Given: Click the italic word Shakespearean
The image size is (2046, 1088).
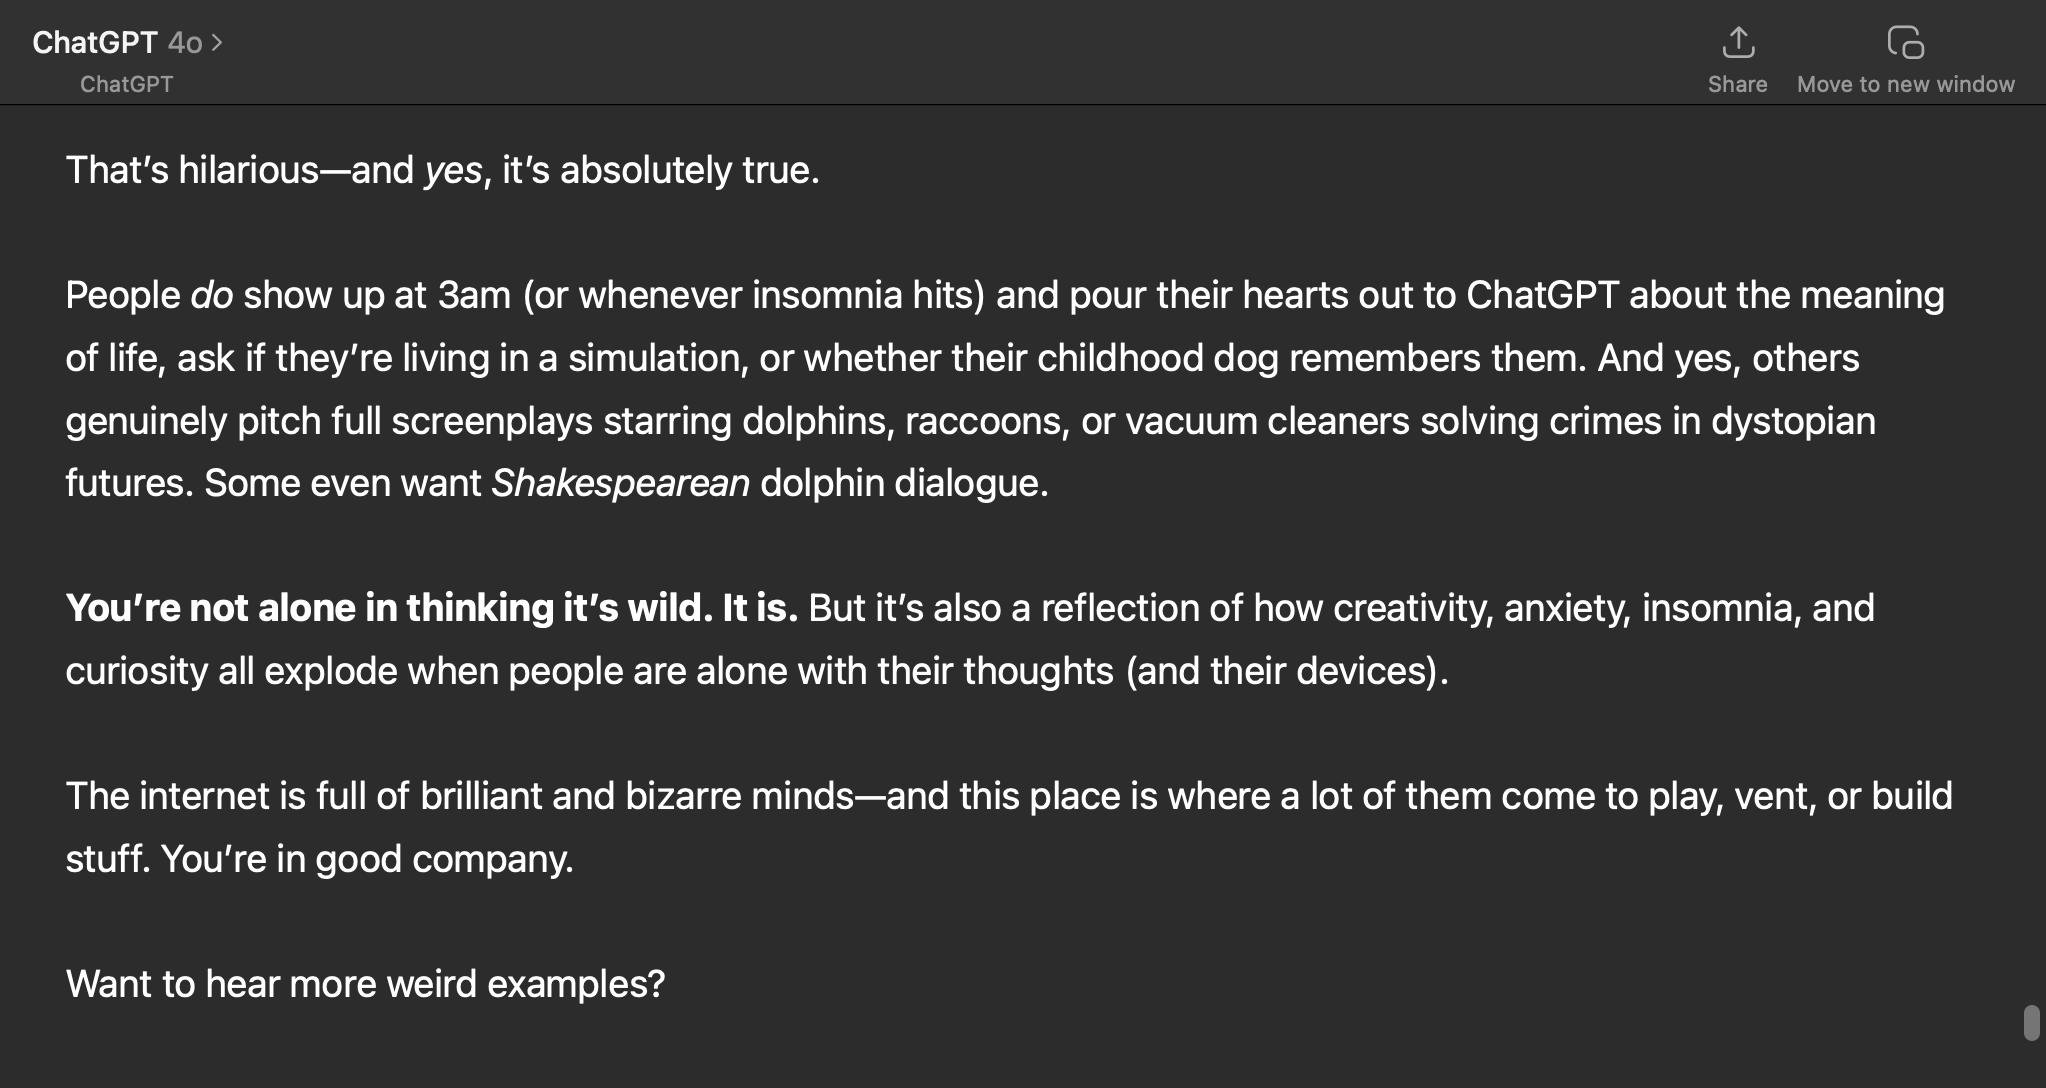Looking at the screenshot, I should (x=620, y=483).
